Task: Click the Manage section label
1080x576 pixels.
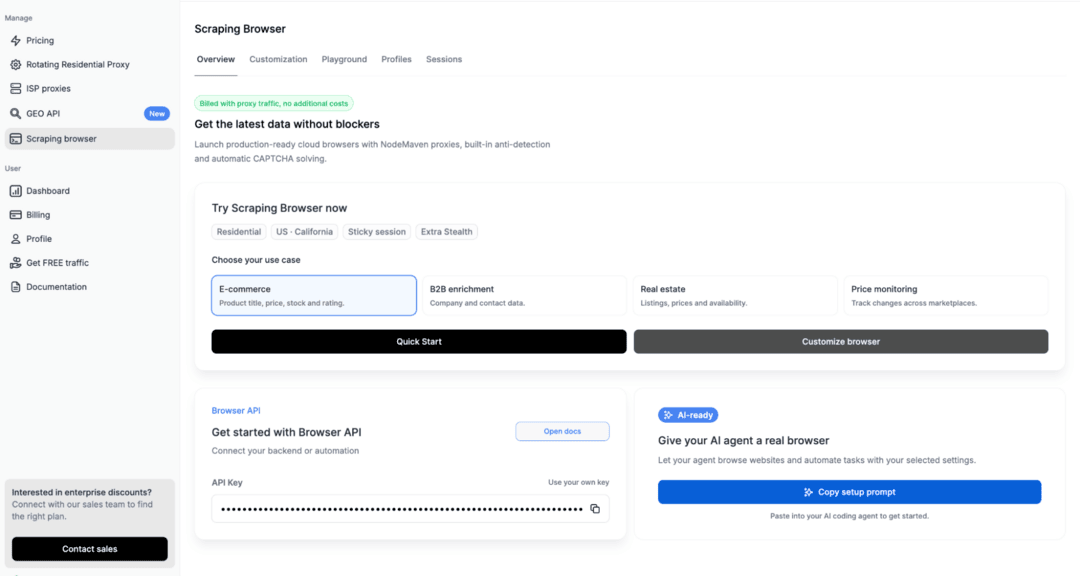Action: [x=19, y=18]
